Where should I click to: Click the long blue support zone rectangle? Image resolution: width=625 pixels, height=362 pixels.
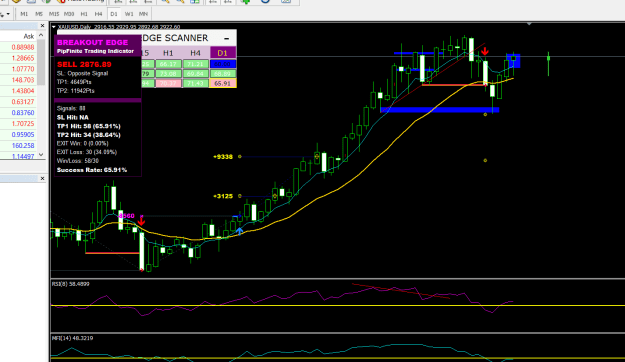(x=440, y=110)
